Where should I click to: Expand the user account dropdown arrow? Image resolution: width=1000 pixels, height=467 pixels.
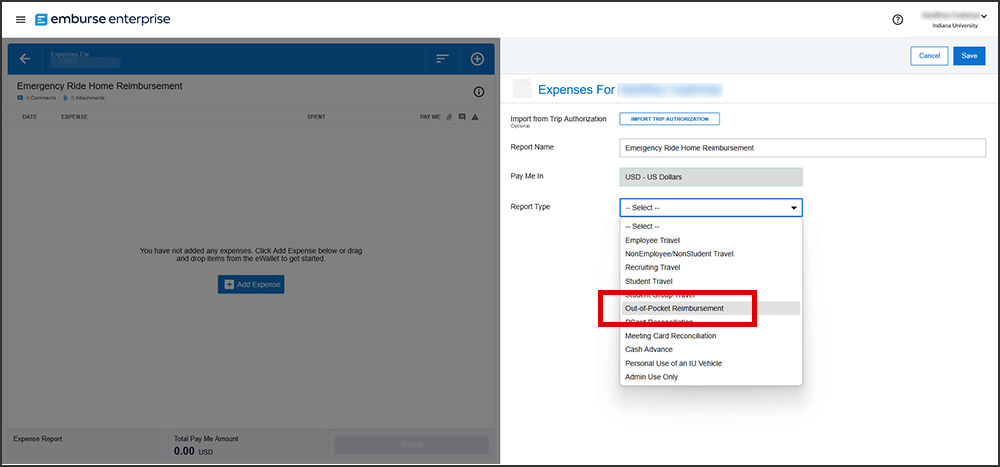tap(984, 15)
